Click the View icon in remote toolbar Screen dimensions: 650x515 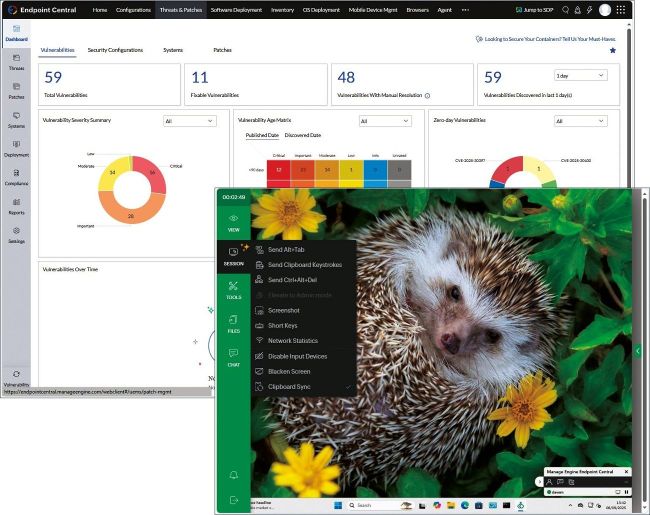(233, 222)
